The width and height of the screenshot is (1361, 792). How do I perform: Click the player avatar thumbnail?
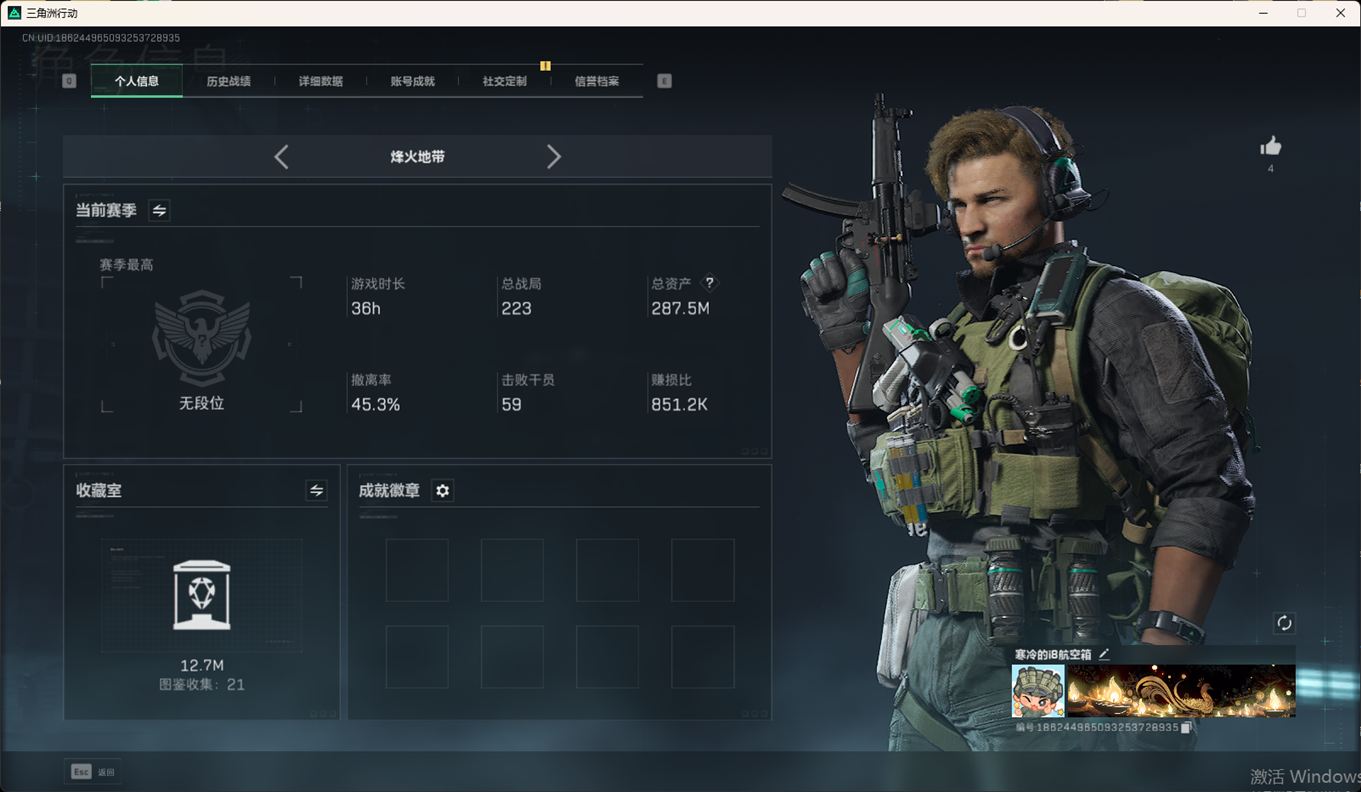tap(1038, 691)
